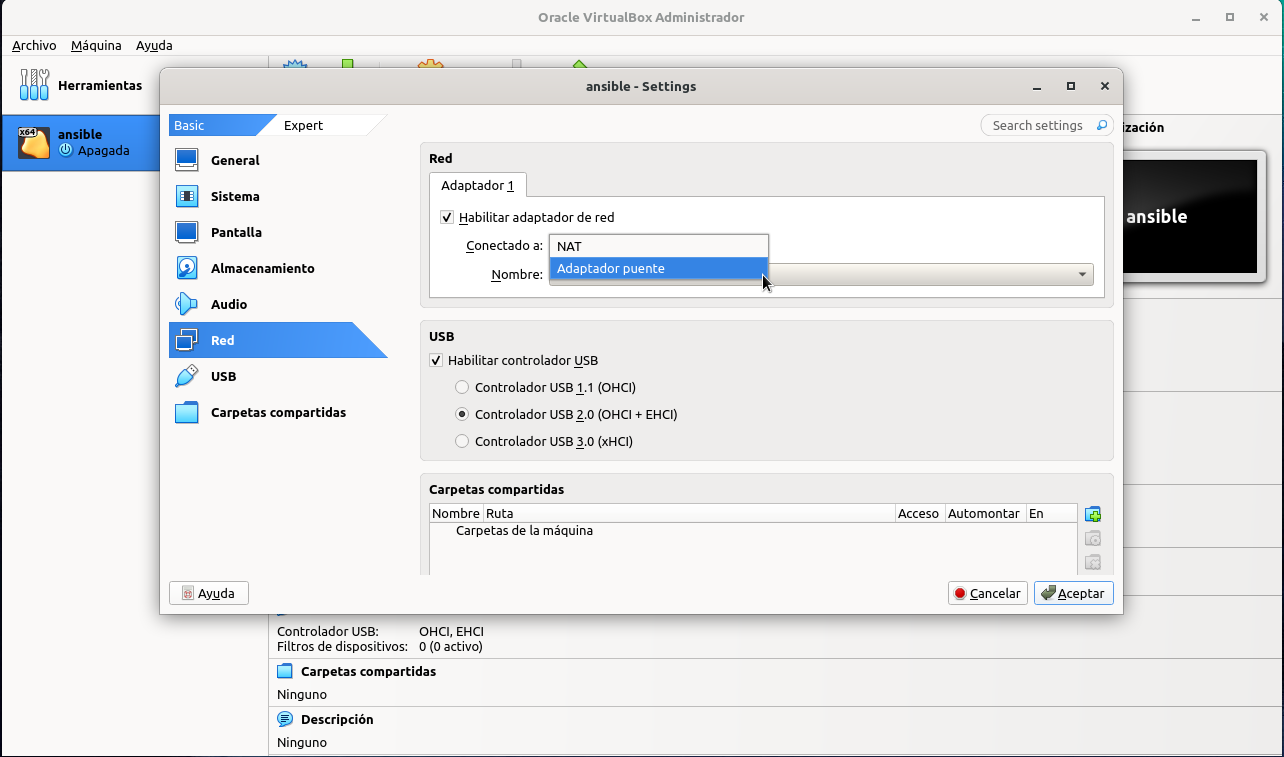Open the Almacenamiento settings section
Screen dimensions: 1284x757
278,268
